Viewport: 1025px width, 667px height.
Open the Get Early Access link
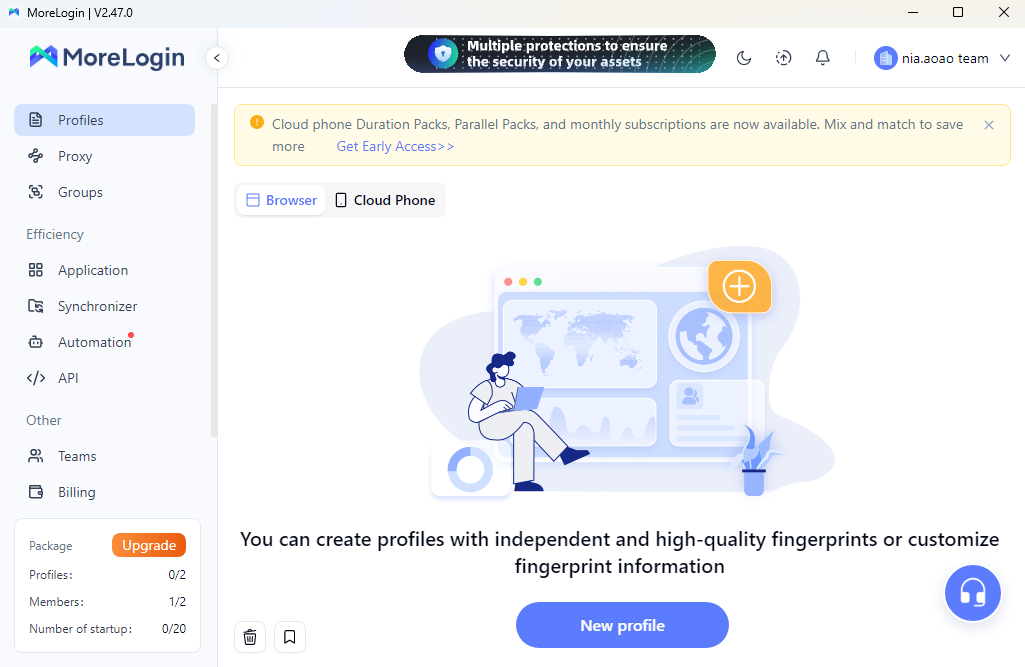[x=395, y=146]
